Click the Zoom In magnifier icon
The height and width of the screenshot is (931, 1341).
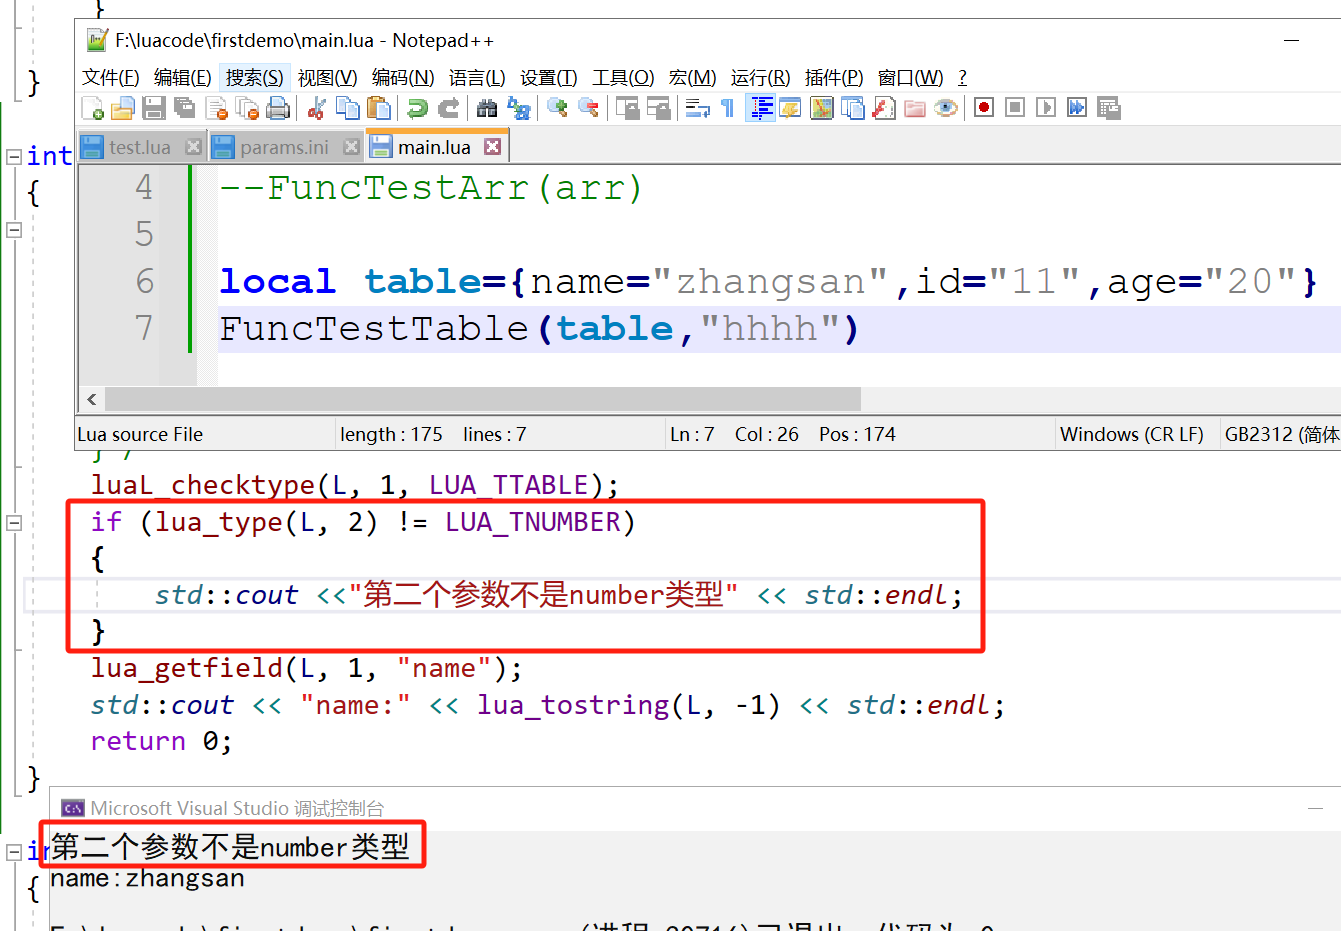pos(557,108)
